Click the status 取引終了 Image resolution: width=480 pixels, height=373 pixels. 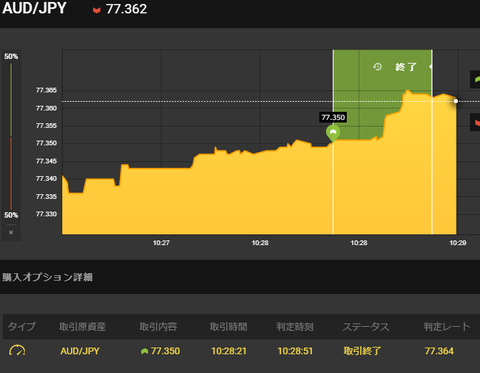(362, 351)
